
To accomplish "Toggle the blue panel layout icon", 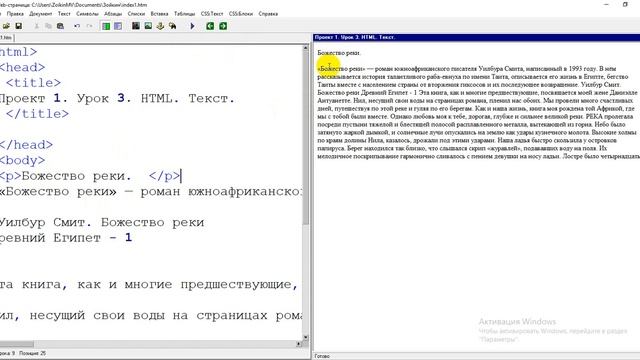I will [x=118, y=26].
